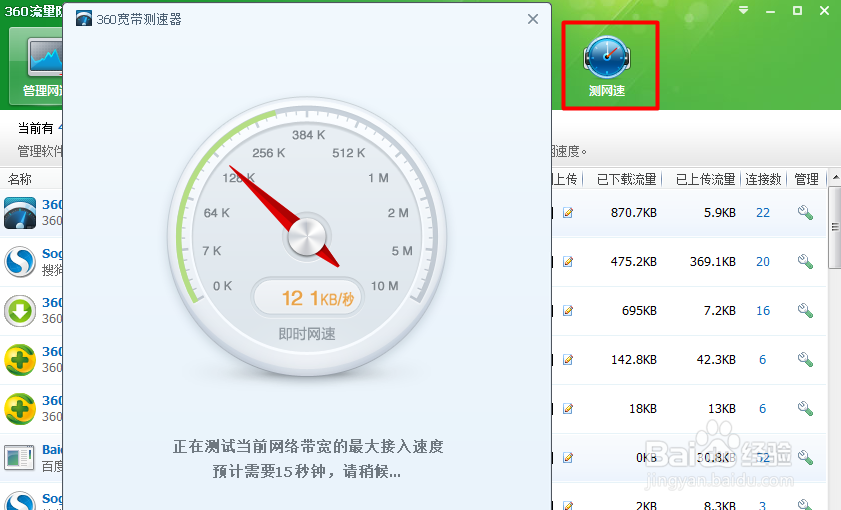Click the 360 speed tester app icon in list
Screen dimensions: 841x510
point(20,213)
